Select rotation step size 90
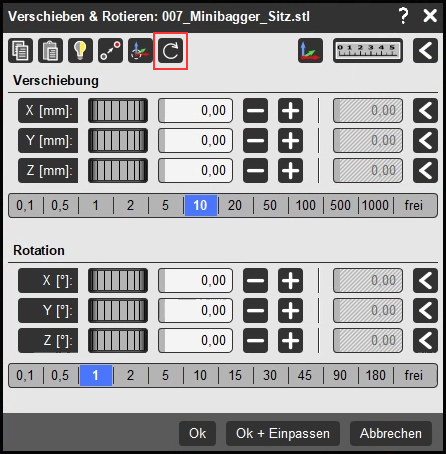446x454 pixels. click(x=340, y=375)
